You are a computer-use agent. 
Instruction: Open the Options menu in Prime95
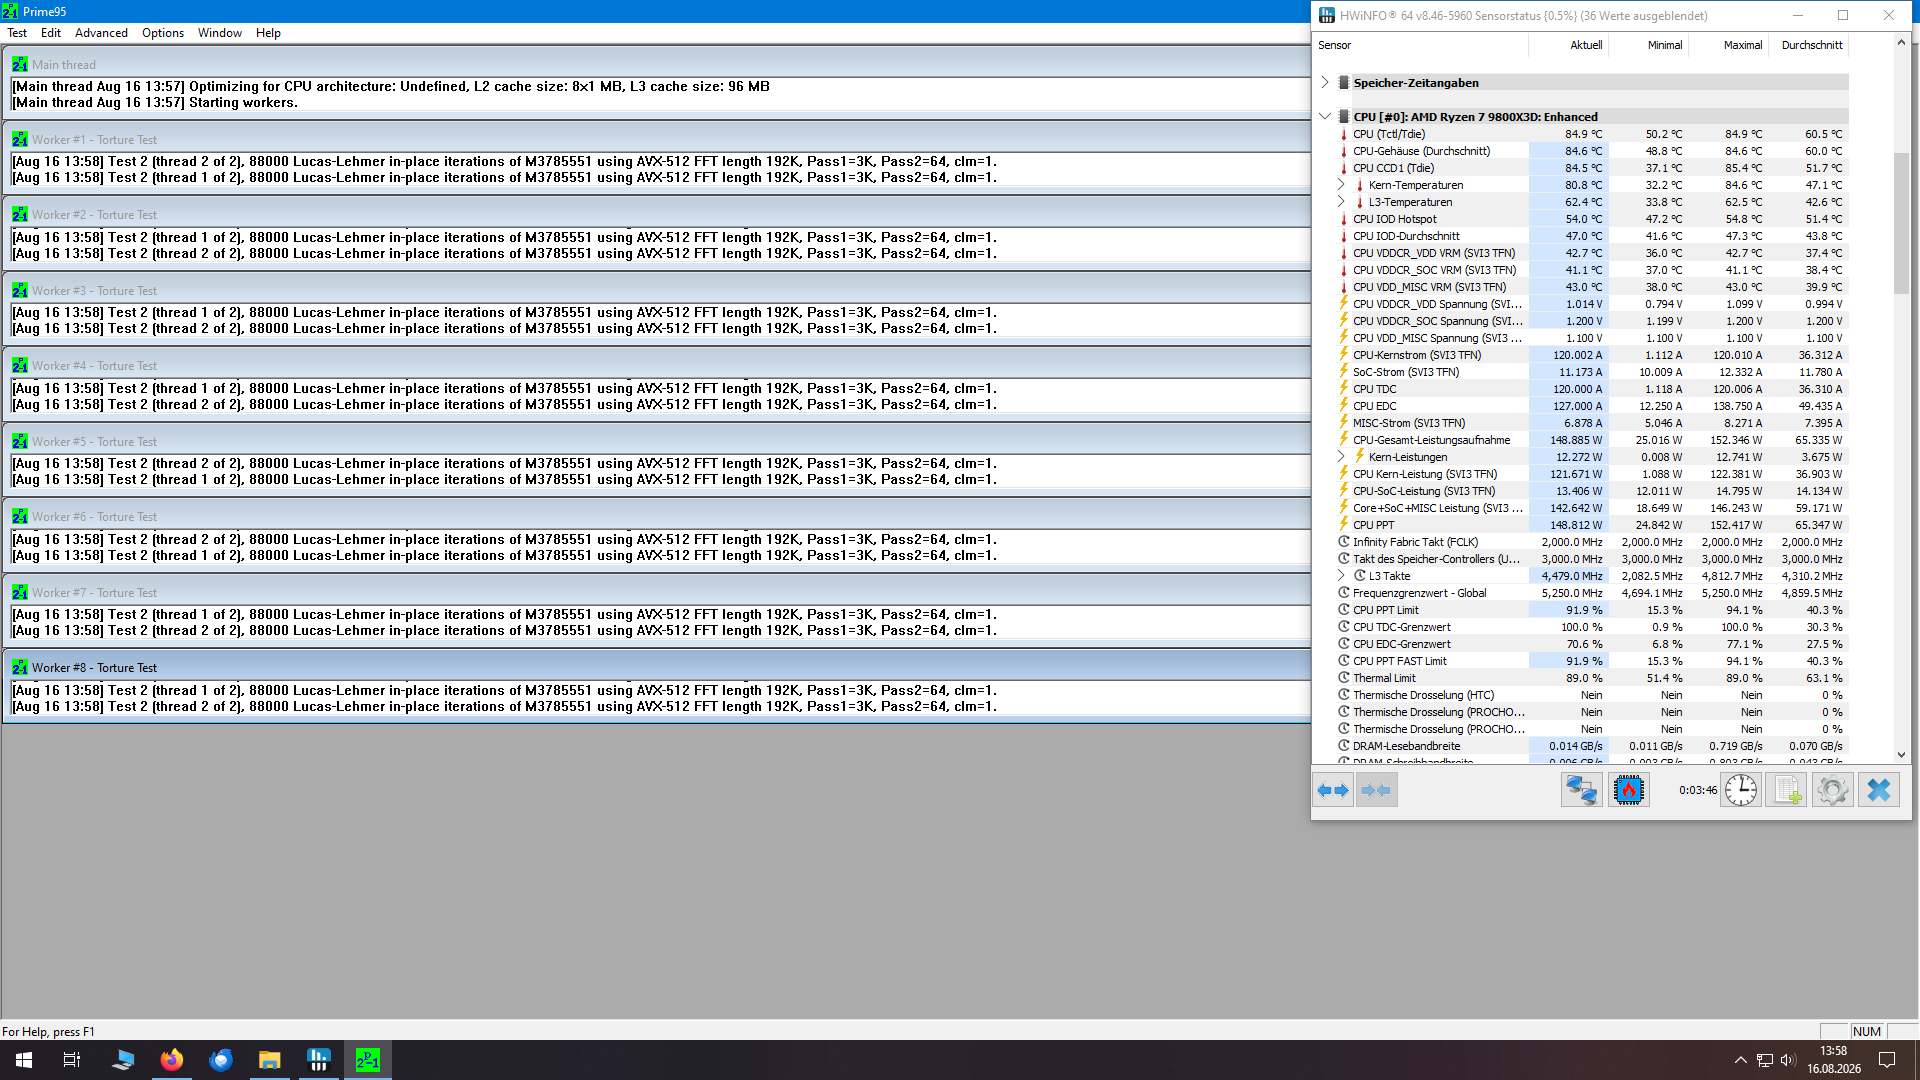163,33
